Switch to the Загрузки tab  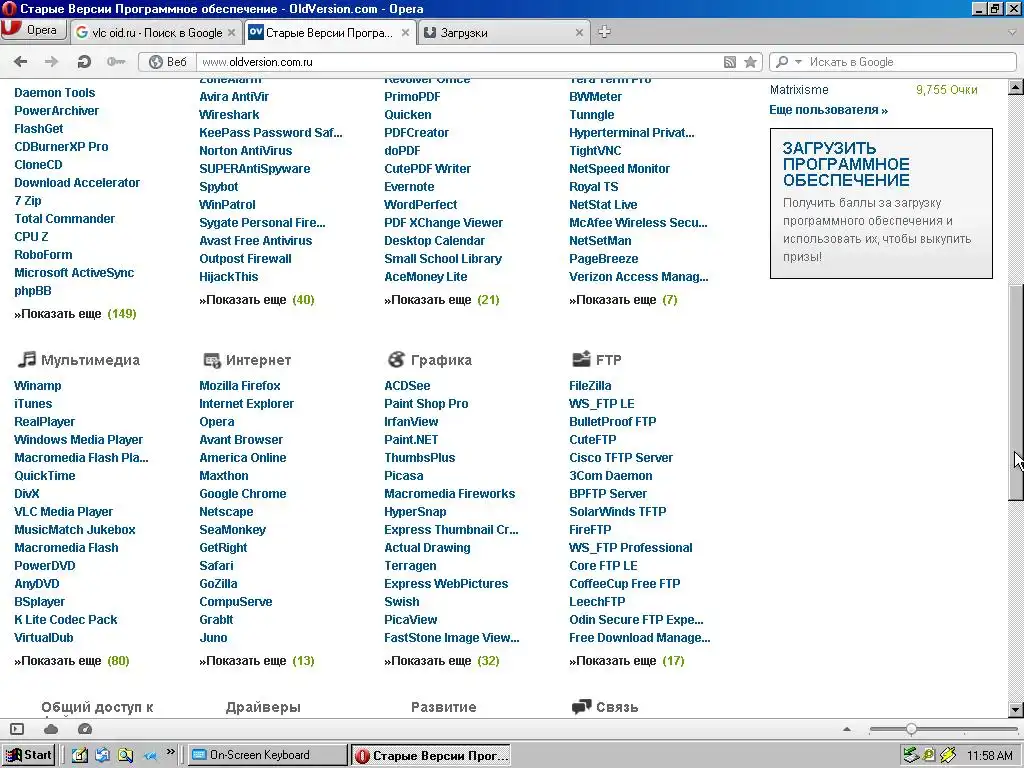pyautogui.click(x=504, y=33)
